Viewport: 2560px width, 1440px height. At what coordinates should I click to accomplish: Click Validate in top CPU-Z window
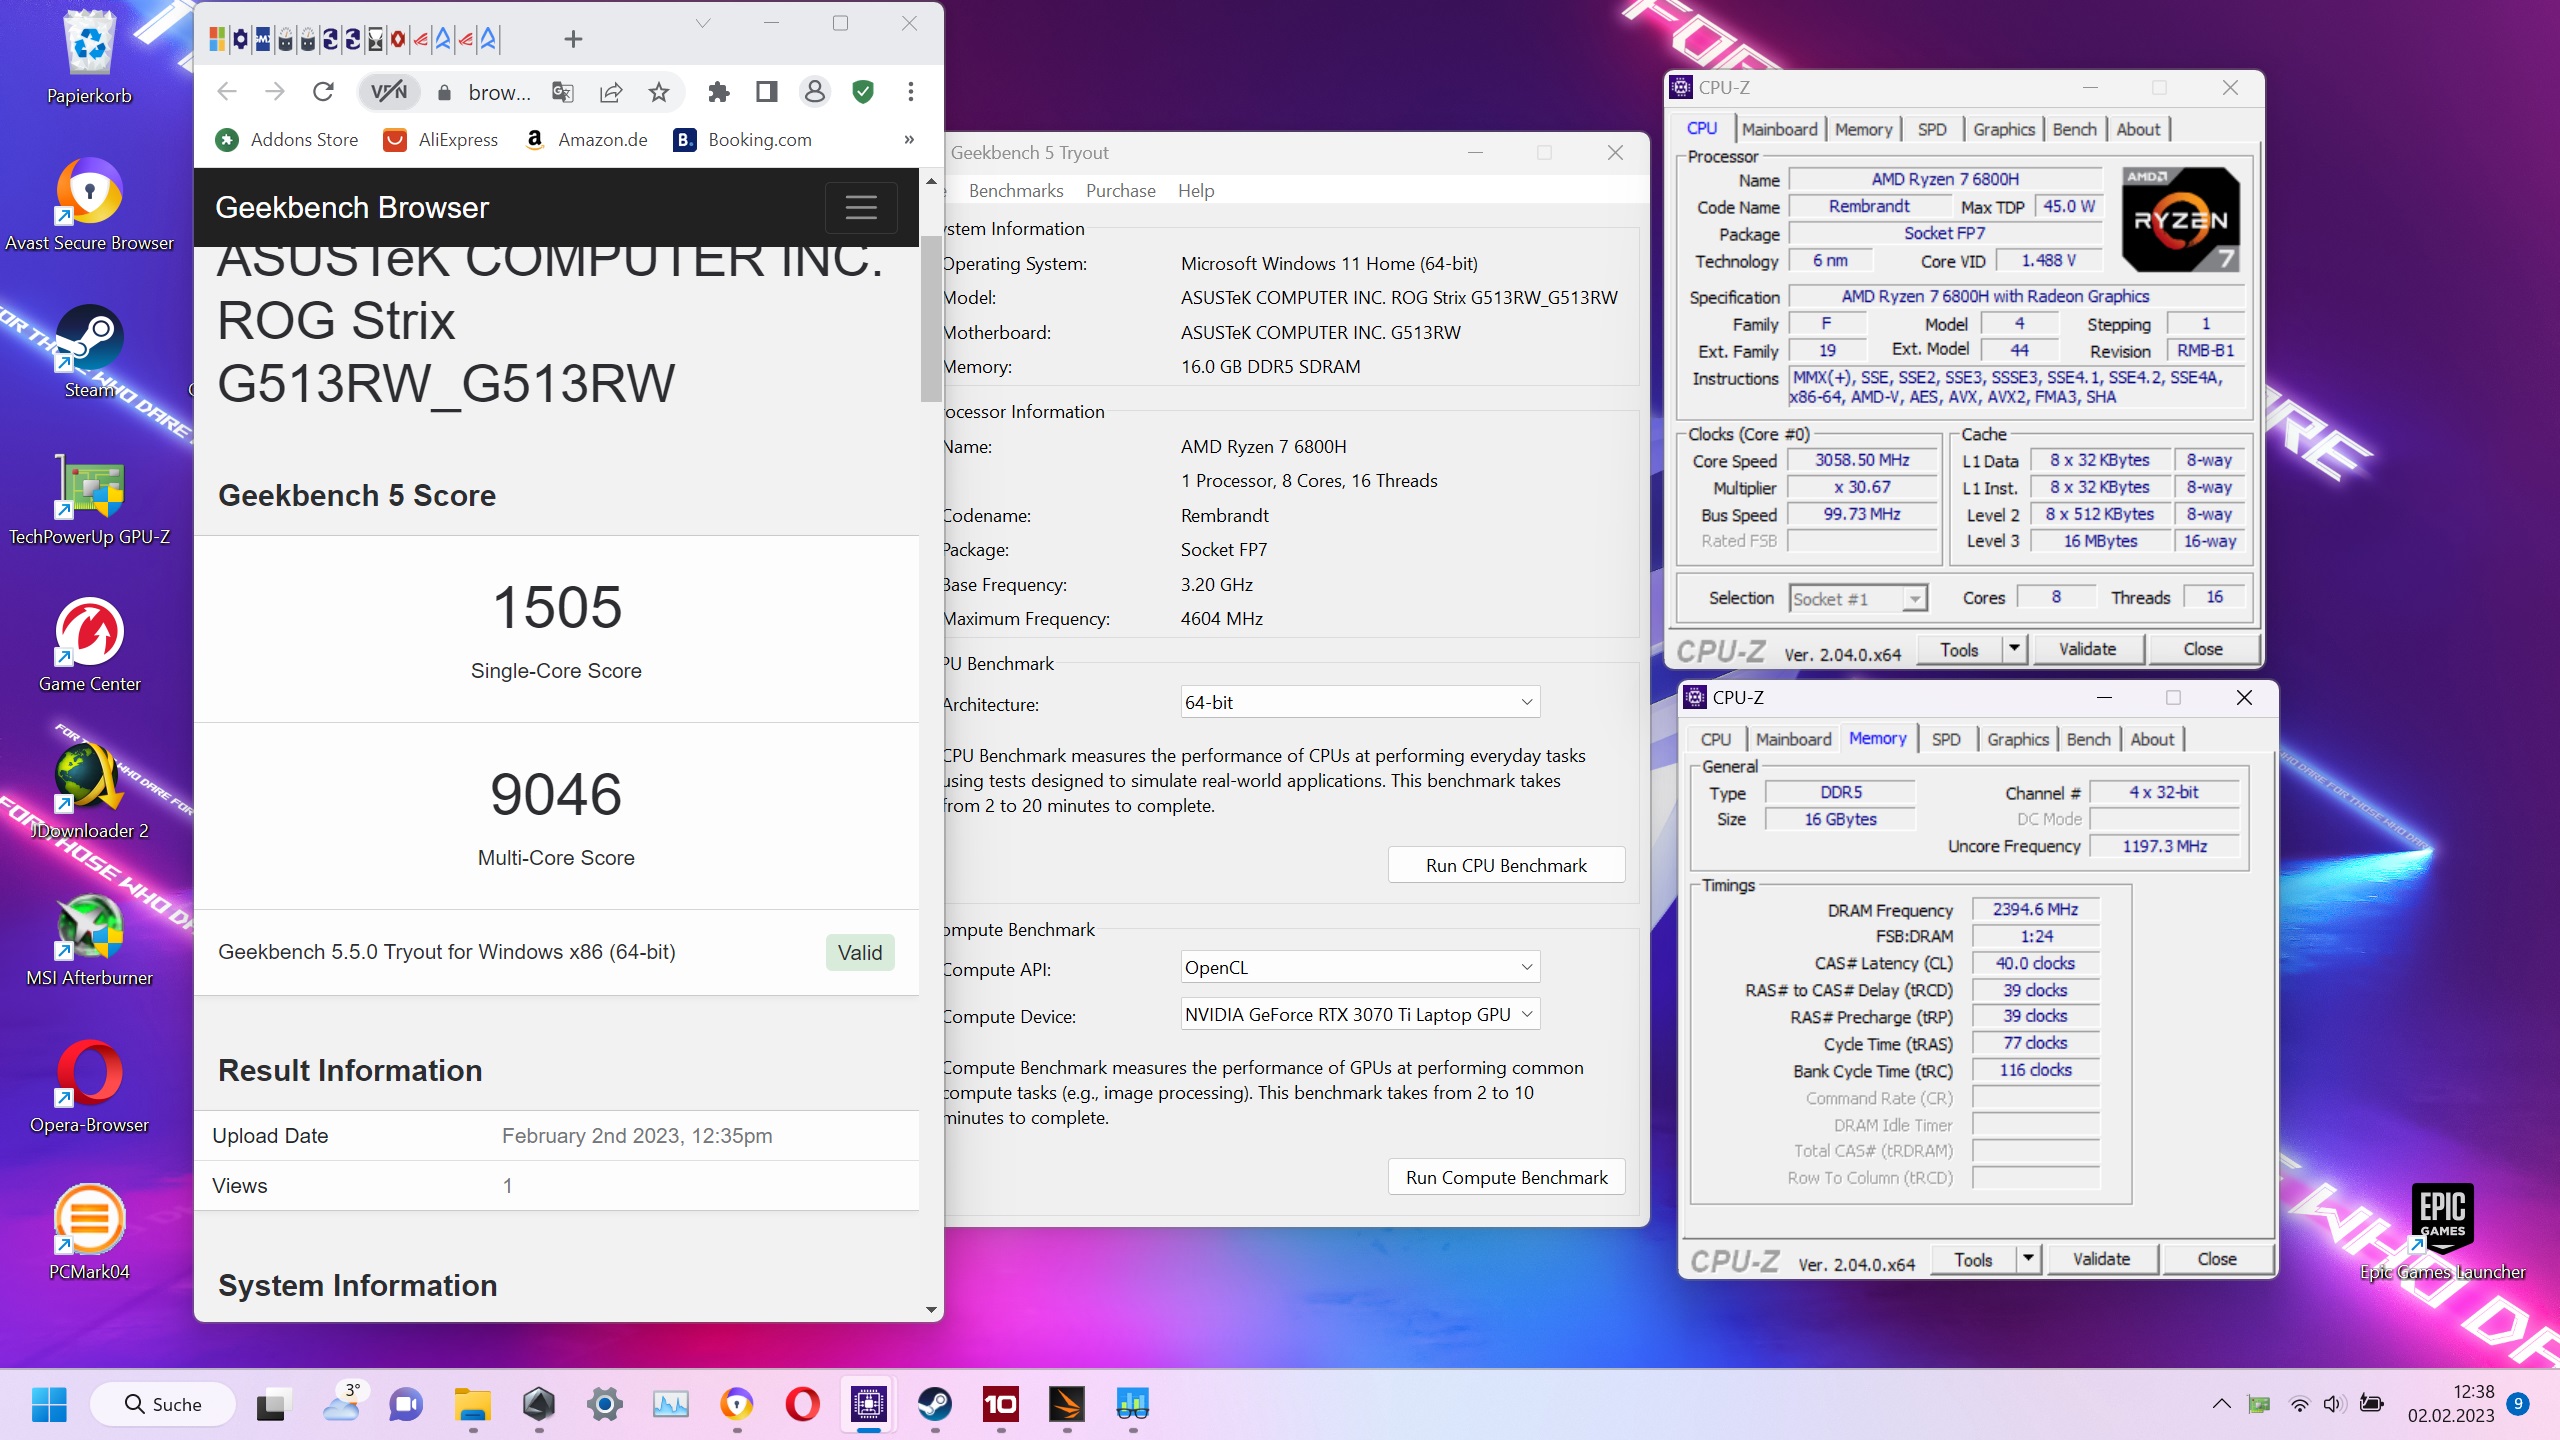(2087, 649)
